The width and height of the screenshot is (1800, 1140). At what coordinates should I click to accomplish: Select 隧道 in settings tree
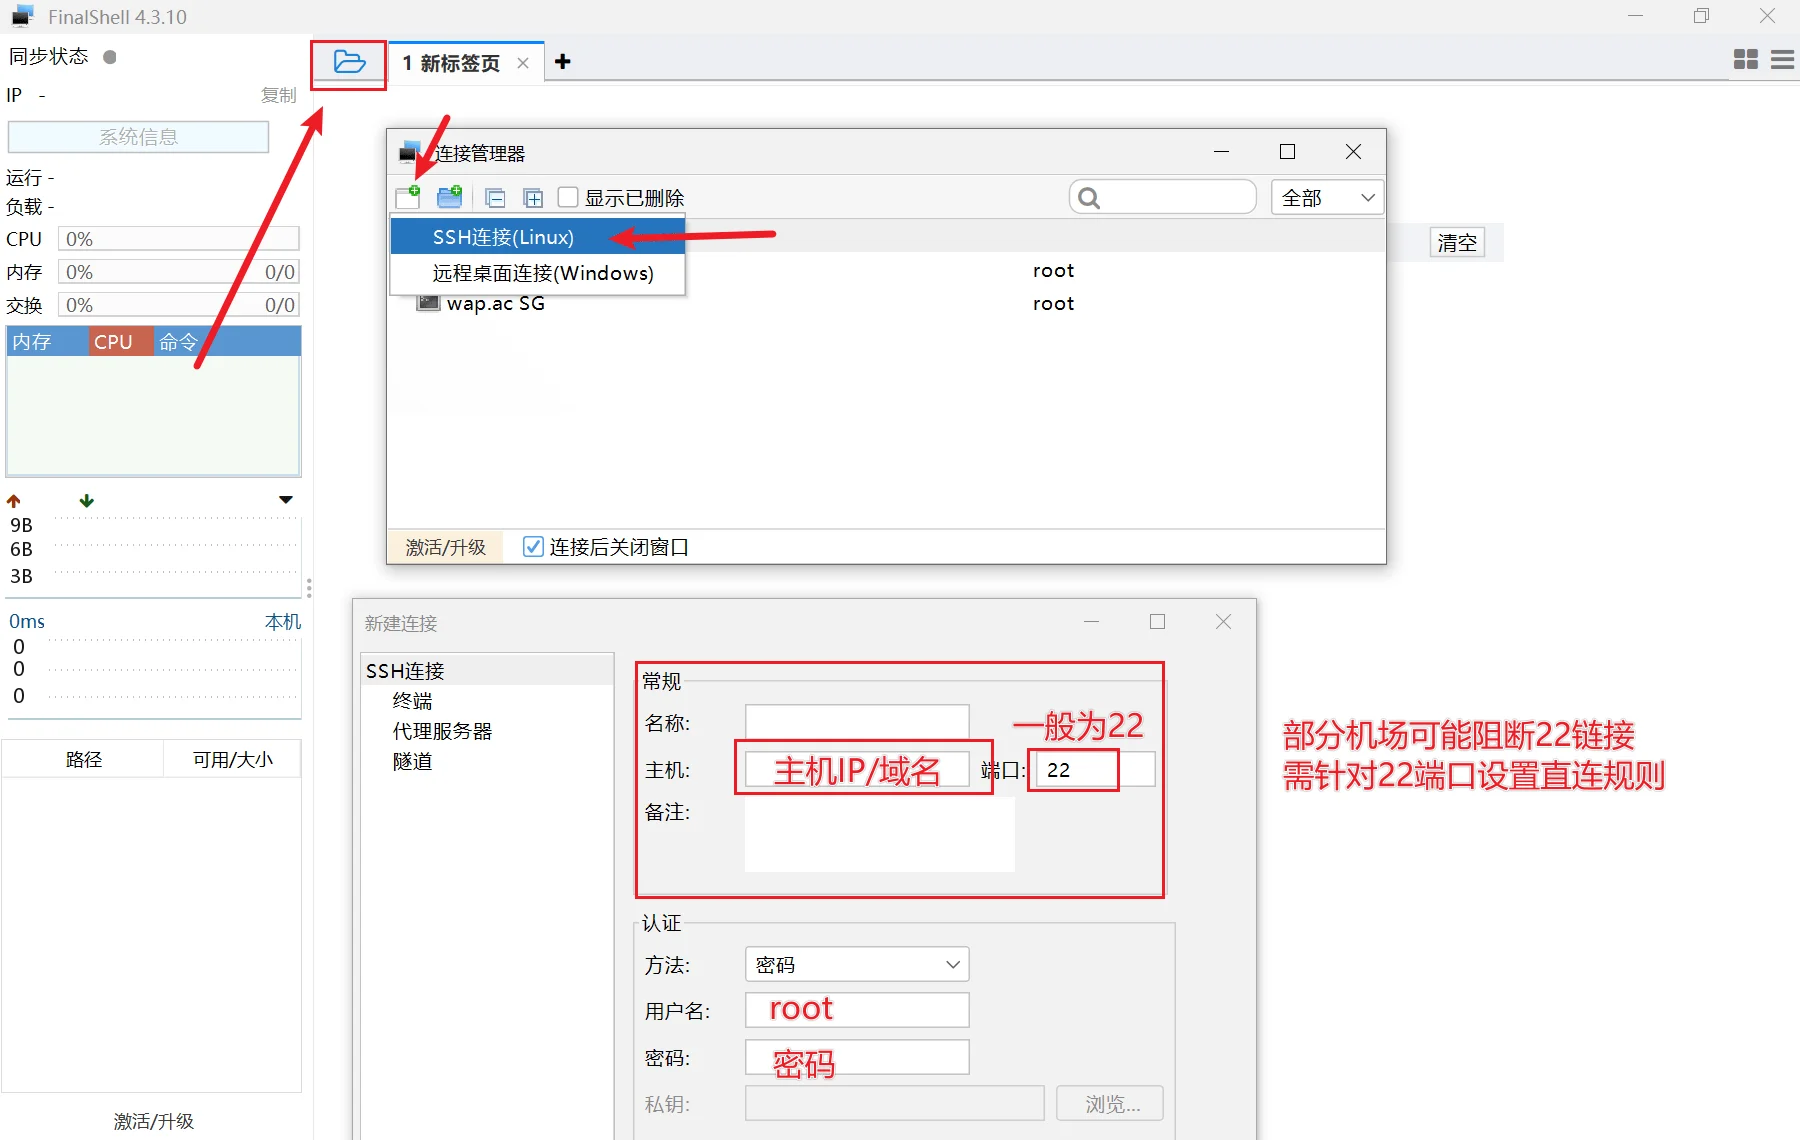(412, 761)
